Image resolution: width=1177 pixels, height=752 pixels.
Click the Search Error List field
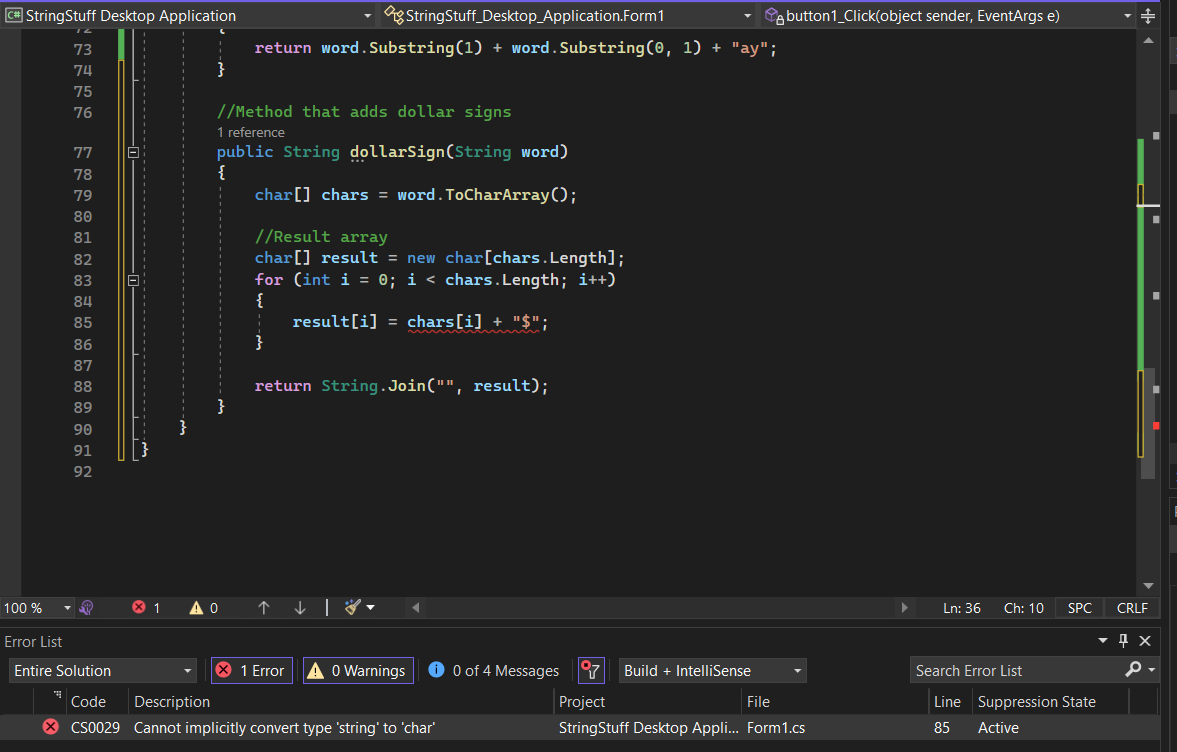point(1015,670)
